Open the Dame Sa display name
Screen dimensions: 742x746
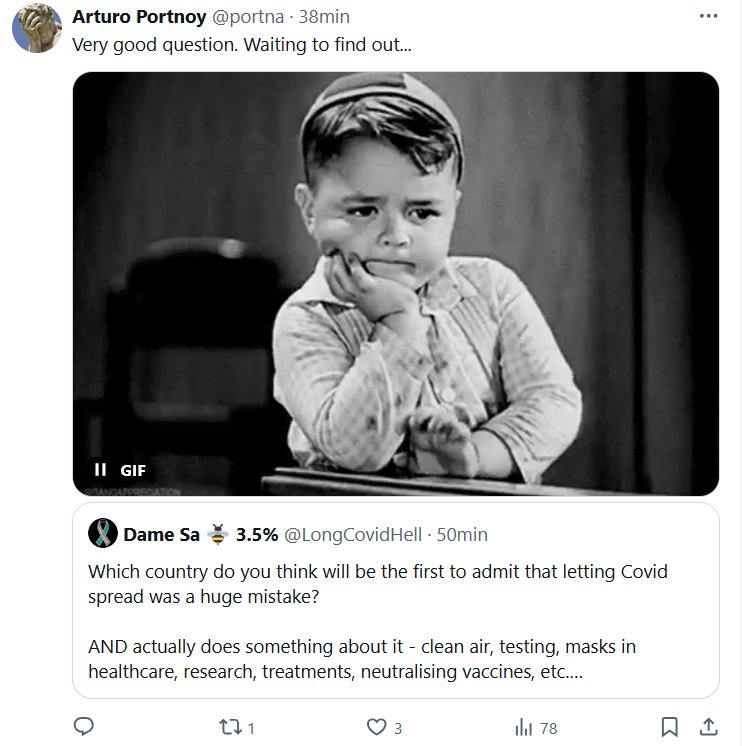[x=162, y=534]
